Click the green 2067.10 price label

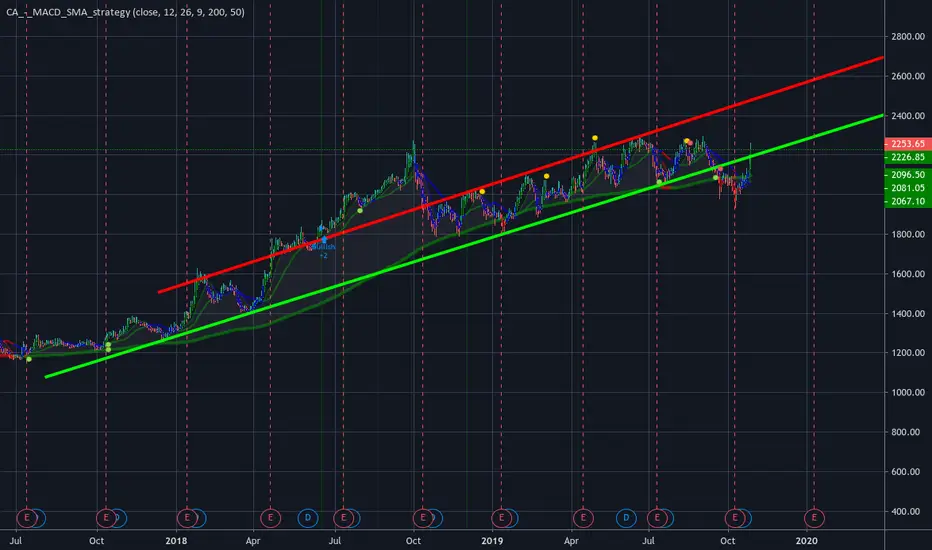(908, 201)
